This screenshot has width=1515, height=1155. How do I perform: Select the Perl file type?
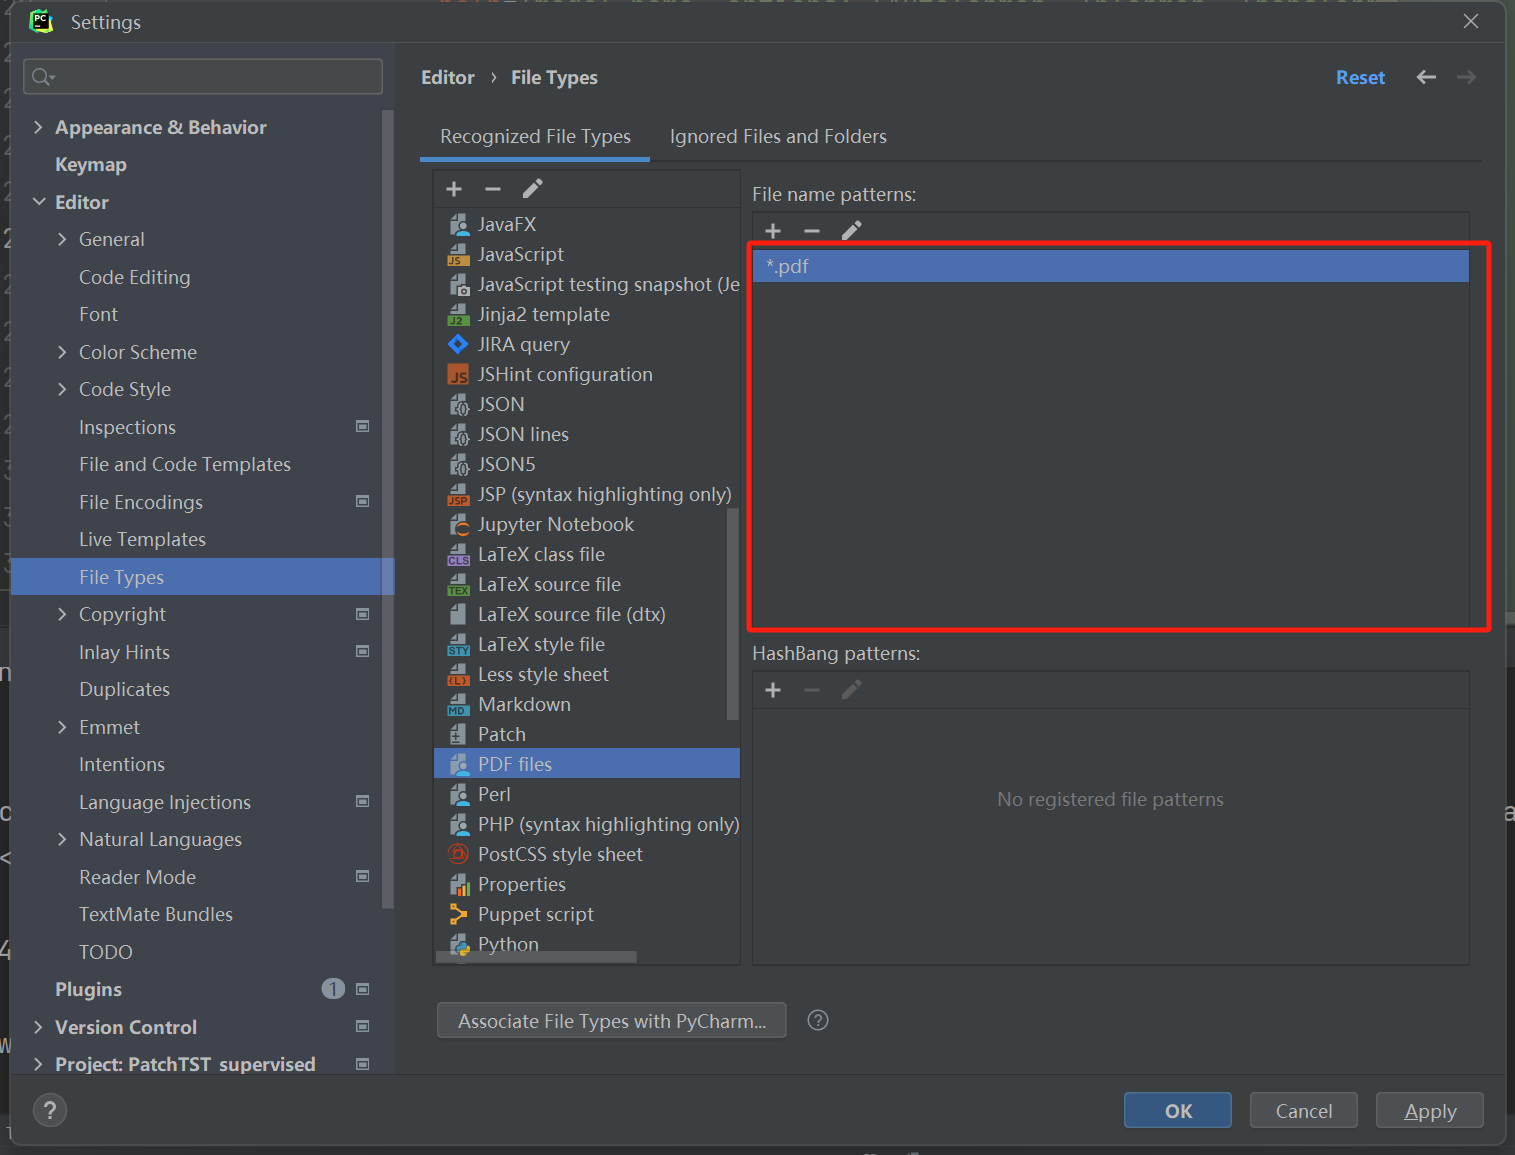(x=587, y=794)
